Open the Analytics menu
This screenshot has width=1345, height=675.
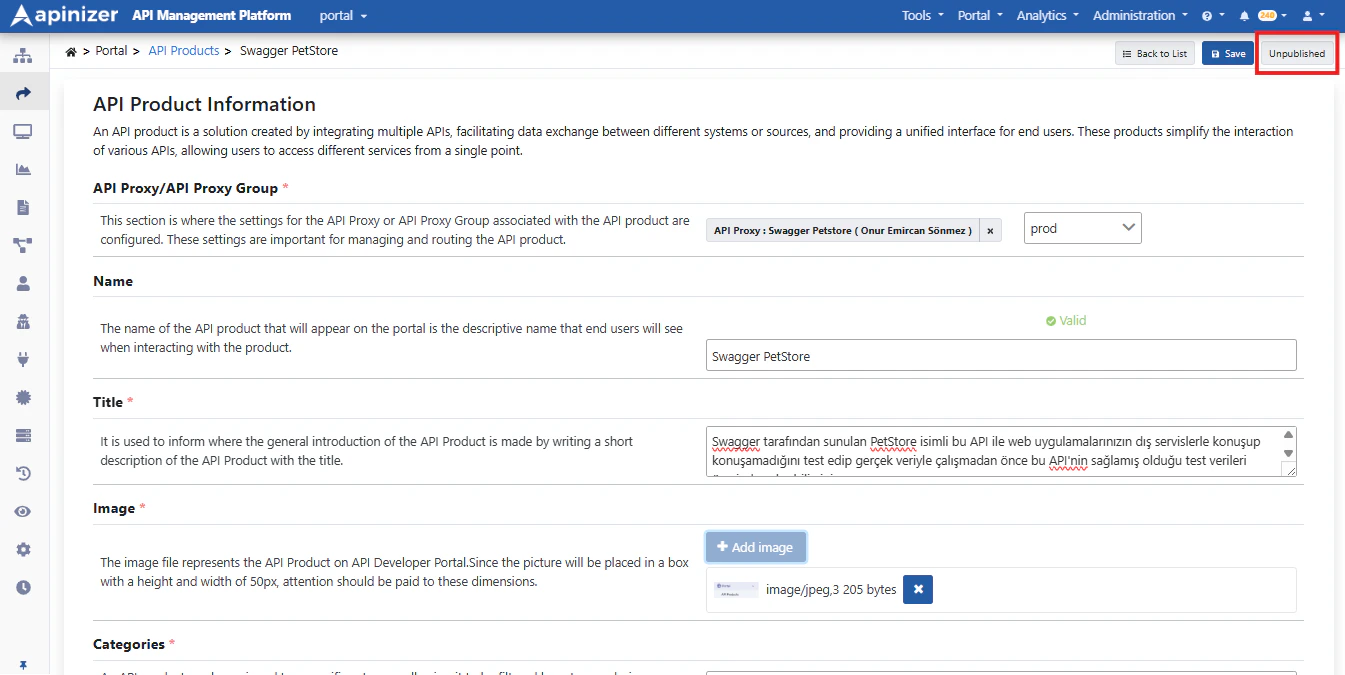pos(1047,16)
